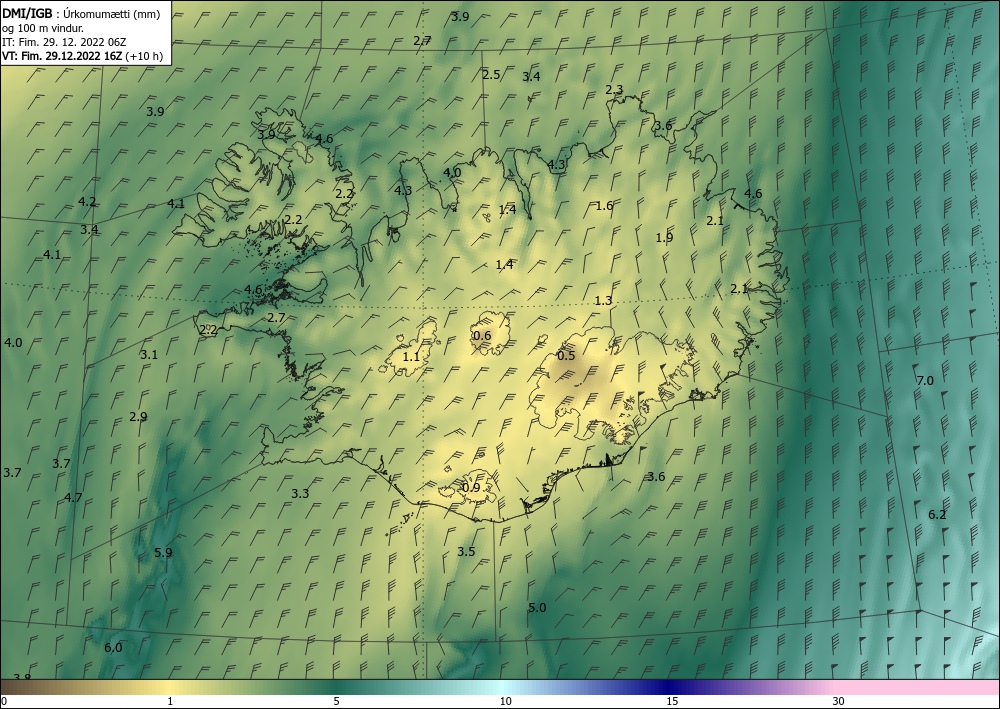
Task: Click the 1.1 value on the glacier
Action: (411, 356)
